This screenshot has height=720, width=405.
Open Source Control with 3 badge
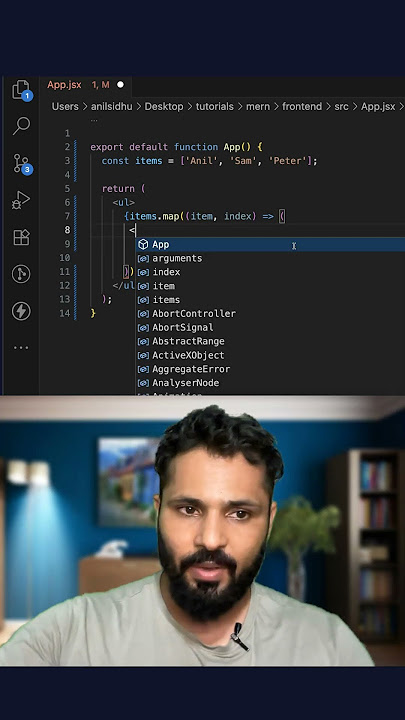click(x=21, y=163)
